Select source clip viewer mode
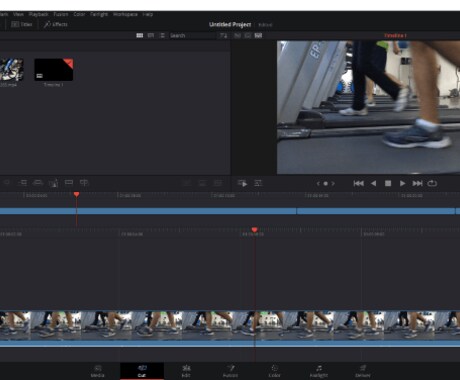Screen dimensions: 460x380 click(237, 35)
